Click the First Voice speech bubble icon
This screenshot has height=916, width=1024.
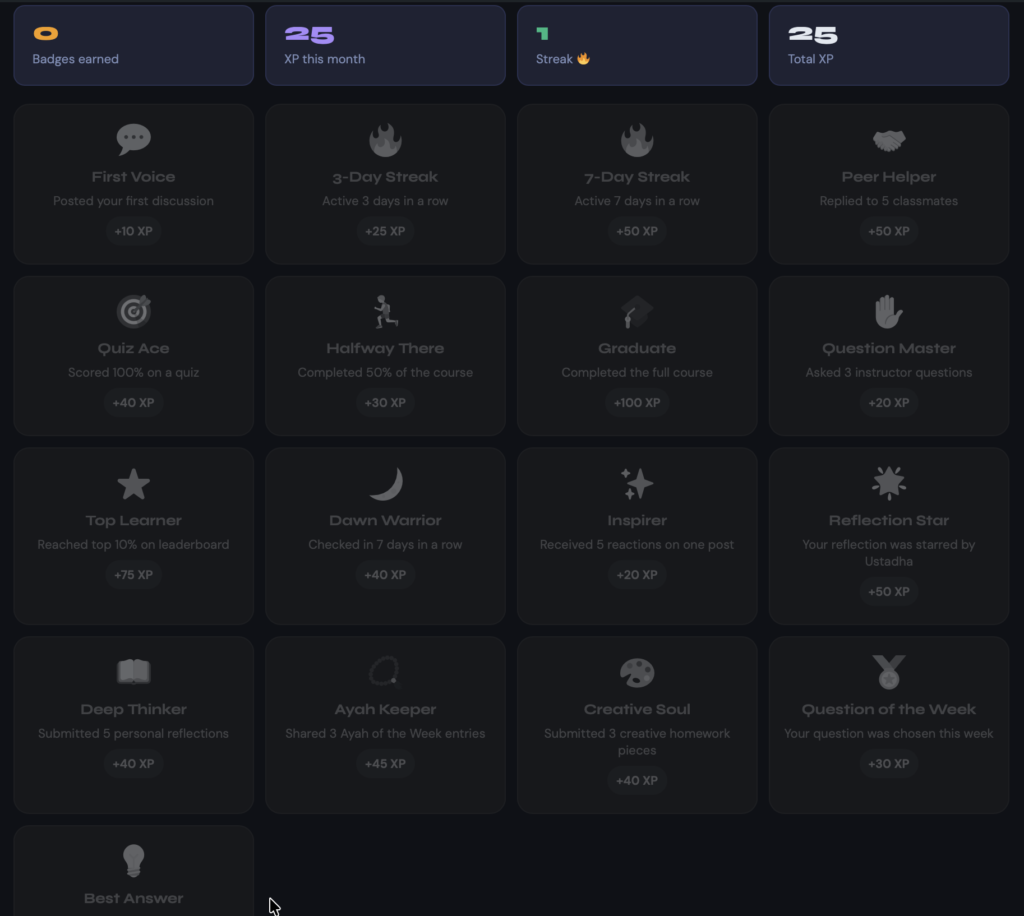(133, 139)
